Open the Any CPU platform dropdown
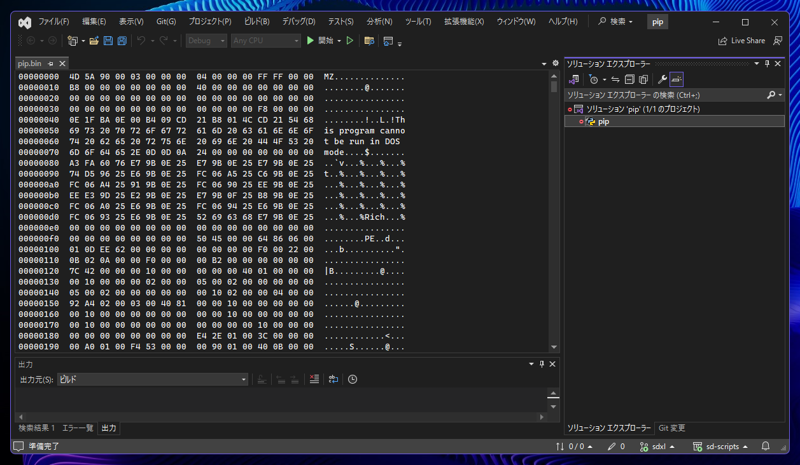This screenshot has height=465, width=800. point(266,40)
